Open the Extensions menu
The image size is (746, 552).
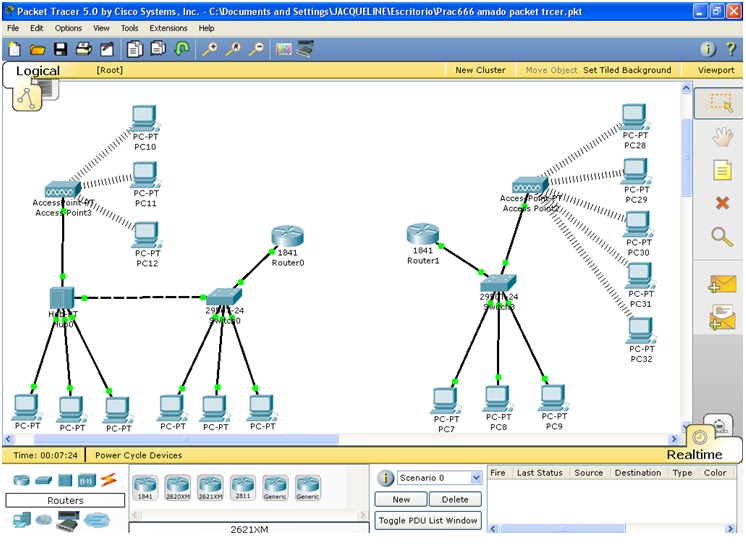click(168, 28)
